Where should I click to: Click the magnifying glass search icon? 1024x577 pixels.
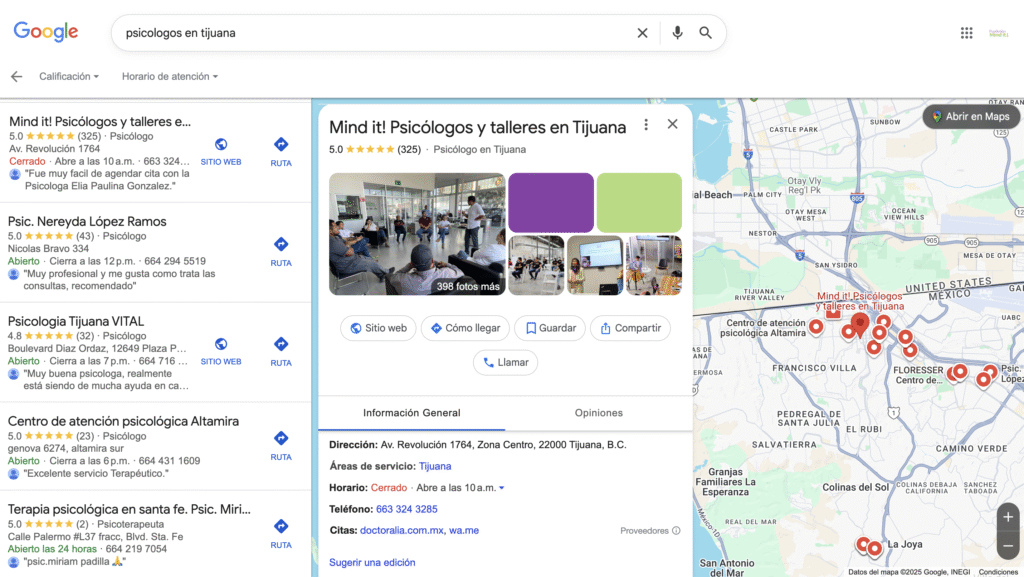(706, 33)
